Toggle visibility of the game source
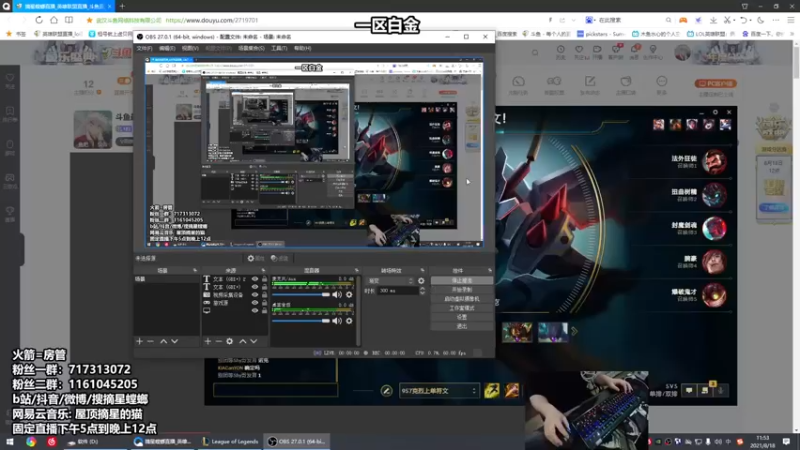Image resolution: width=800 pixels, height=450 pixels. click(x=255, y=303)
